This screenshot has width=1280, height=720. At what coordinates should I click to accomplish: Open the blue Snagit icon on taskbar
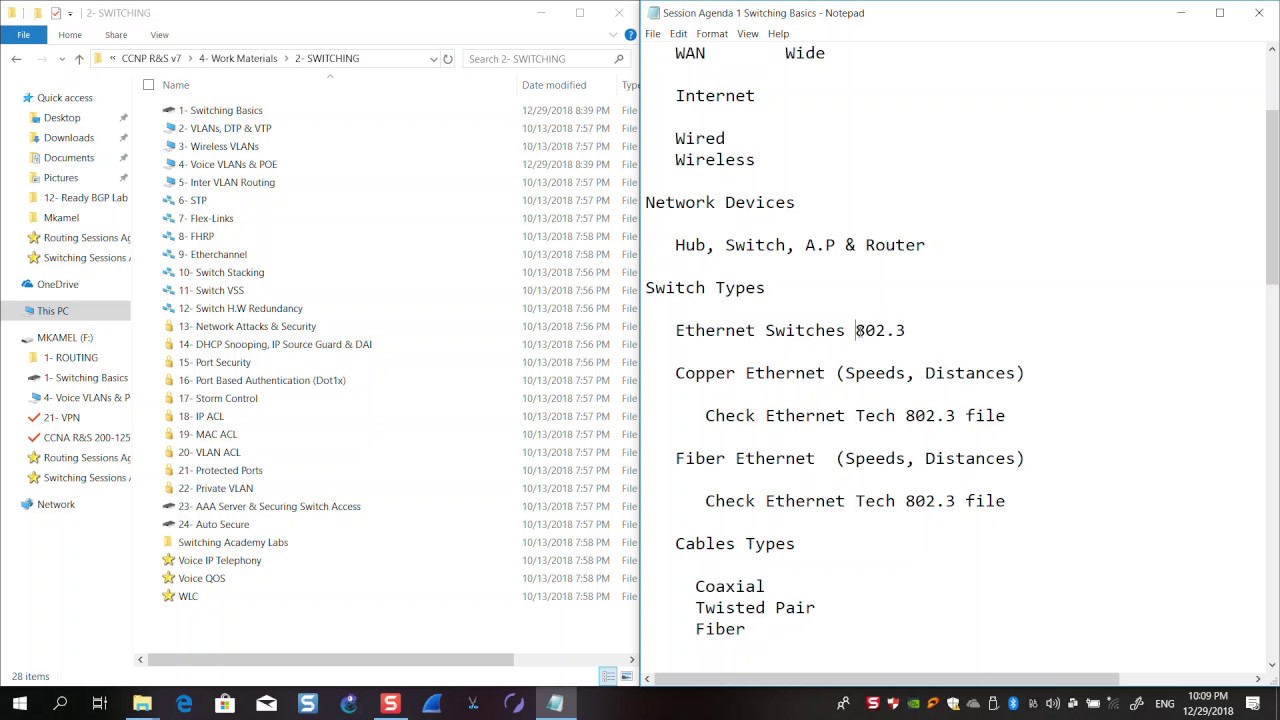(307, 704)
